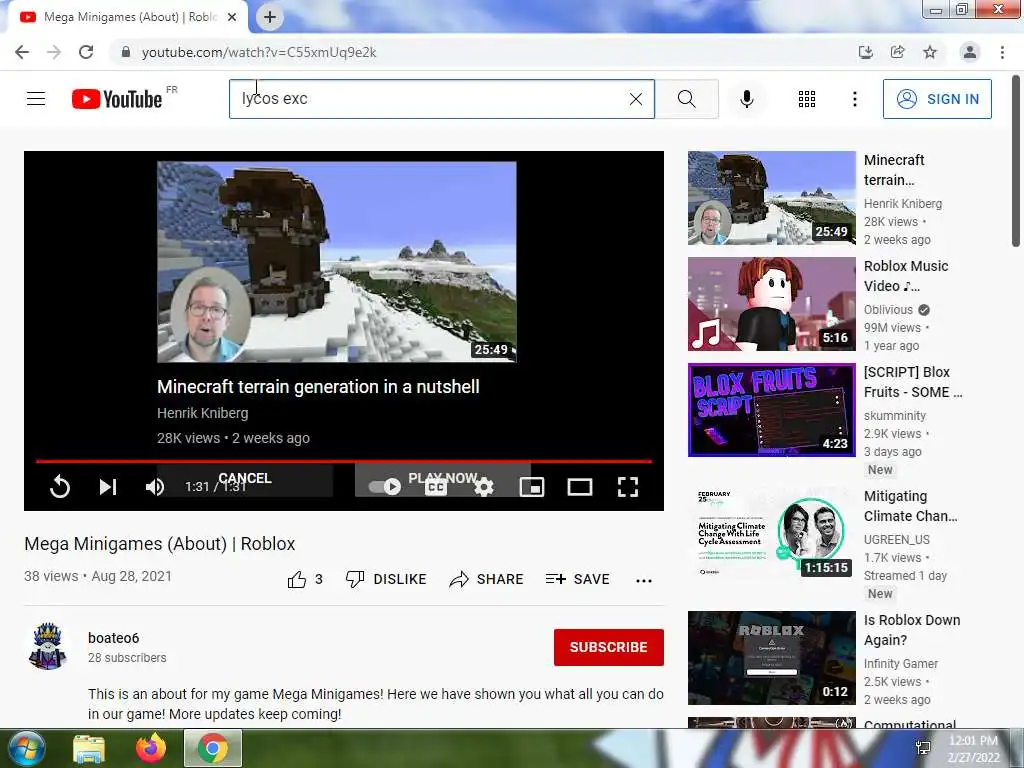This screenshot has height=768, width=1024.
Task: Submit search with magnifier button
Action: (x=686, y=99)
